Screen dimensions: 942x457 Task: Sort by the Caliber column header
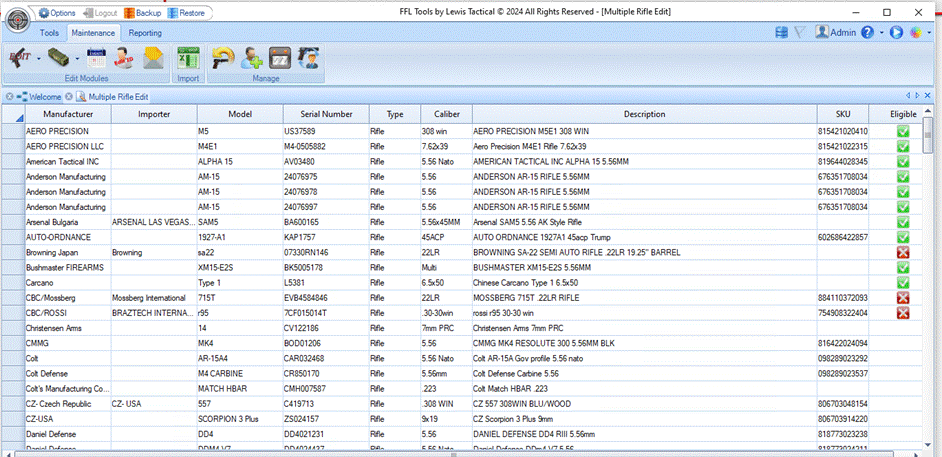click(446, 114)
